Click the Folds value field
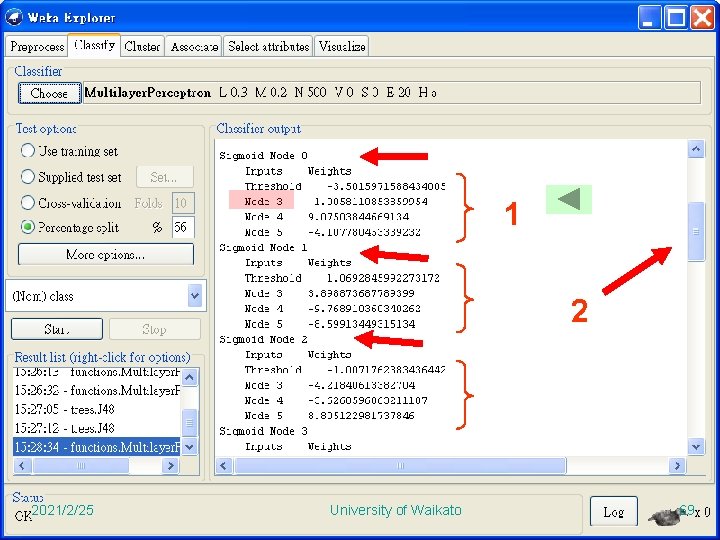The height and width of the screenshot is (540, 720). pos(183,202)
